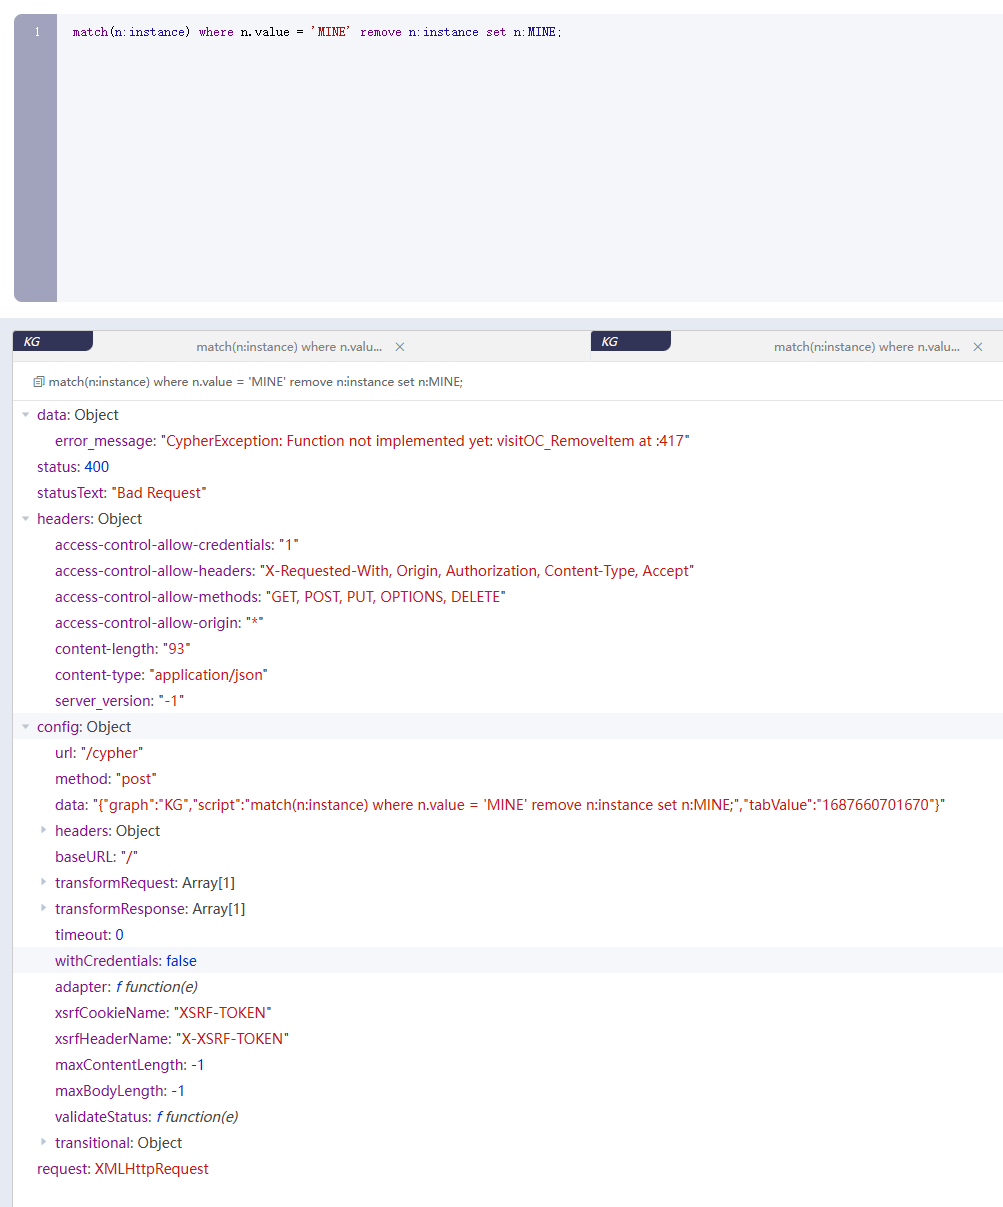Close the left result tab

pos(399,346)
